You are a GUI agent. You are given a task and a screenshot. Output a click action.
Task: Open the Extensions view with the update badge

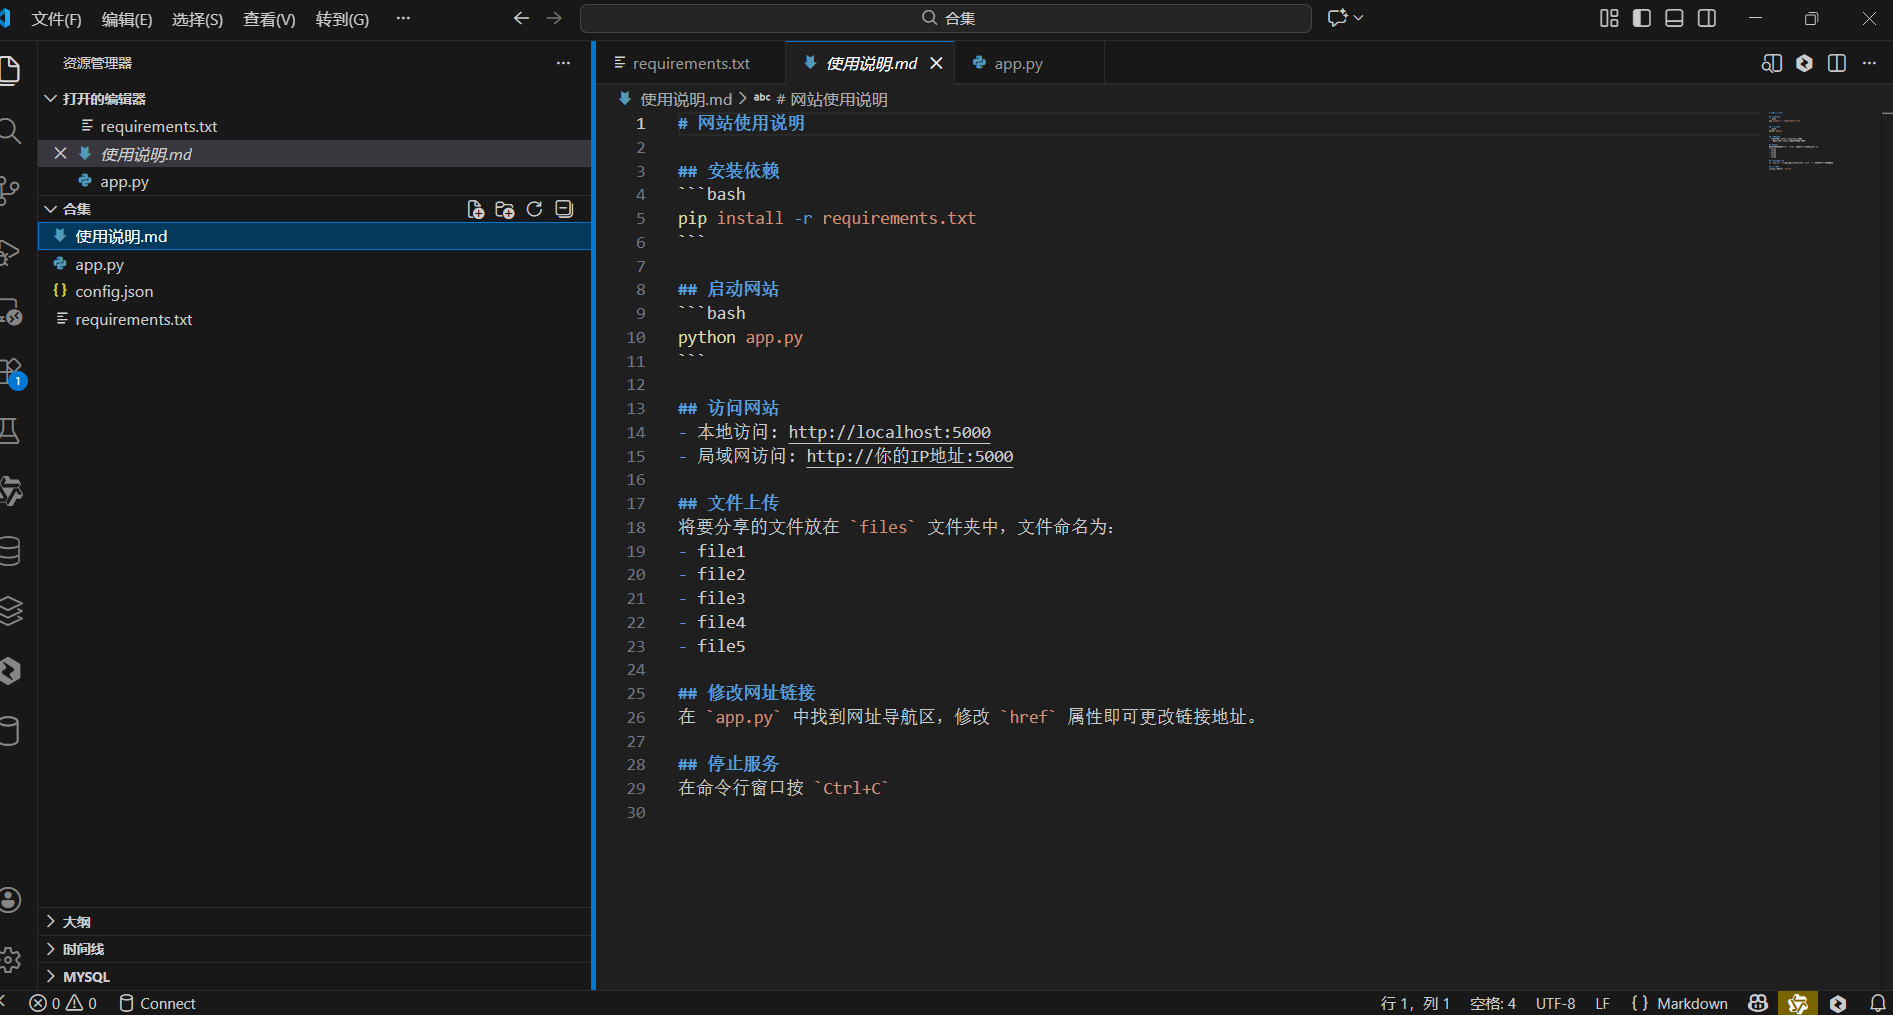point(12,372)
